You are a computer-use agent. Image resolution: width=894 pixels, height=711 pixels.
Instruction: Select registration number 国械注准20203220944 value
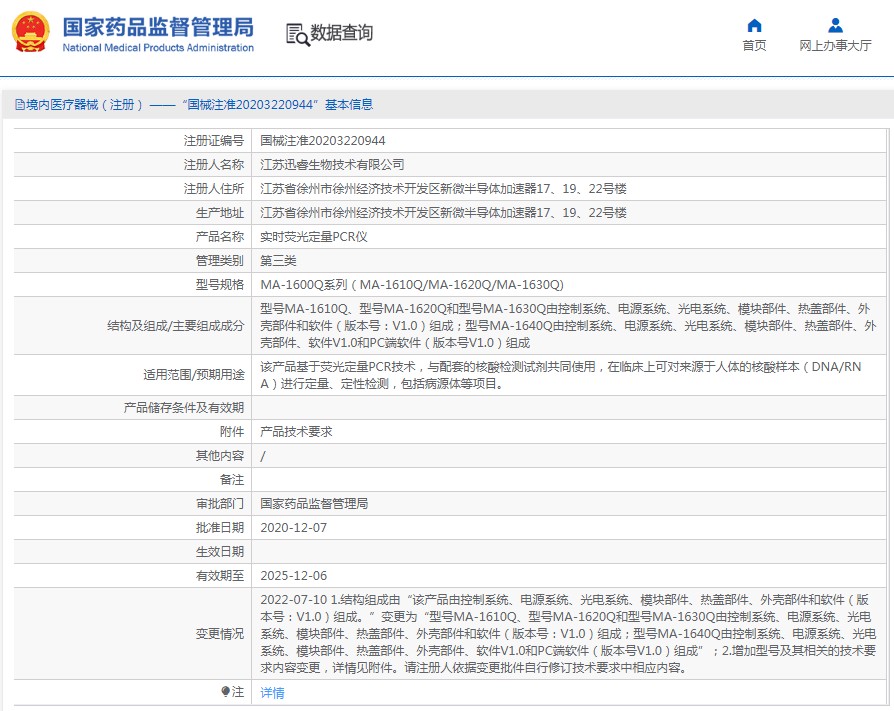click(x=323, y=141)
